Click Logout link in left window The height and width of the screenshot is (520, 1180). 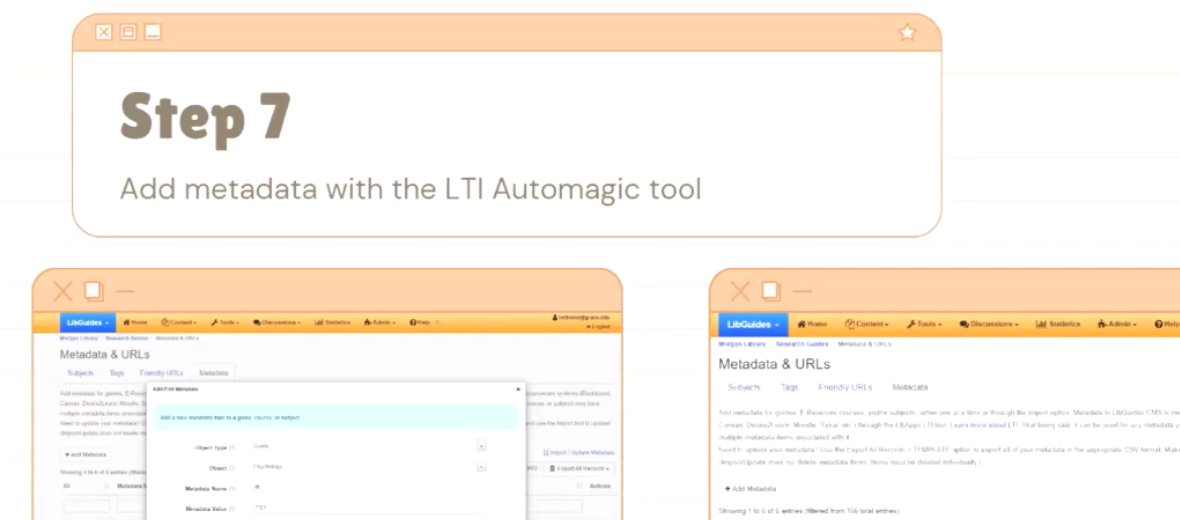coord(598,327)
